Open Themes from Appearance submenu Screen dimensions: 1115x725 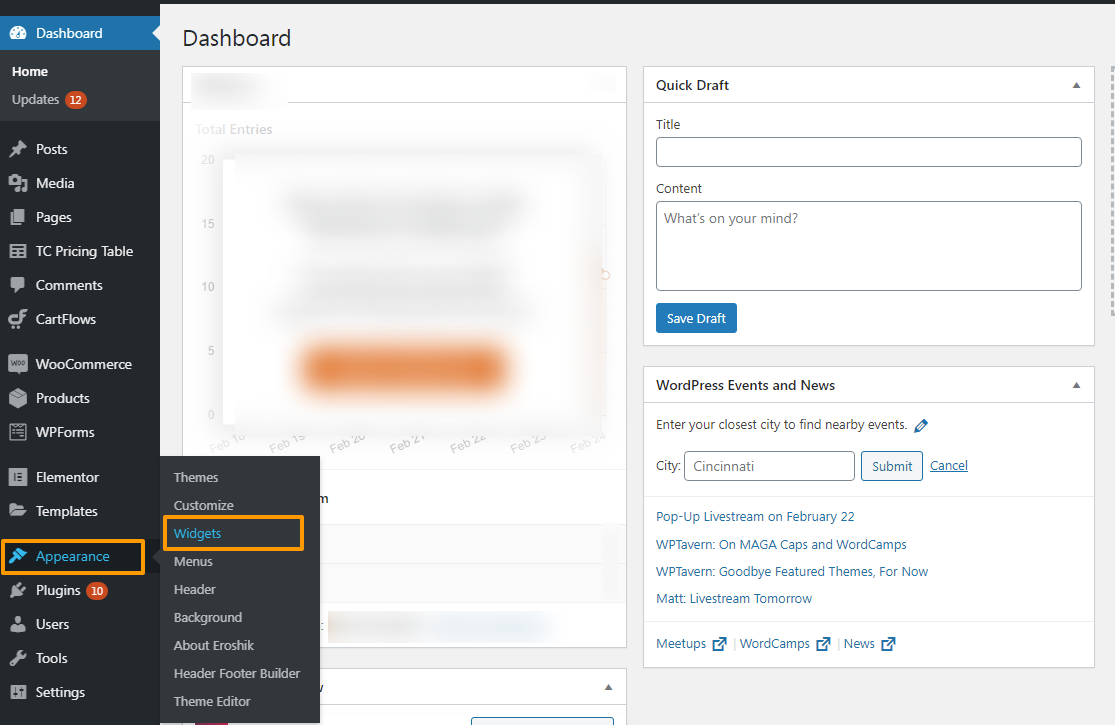pos(196,478)
